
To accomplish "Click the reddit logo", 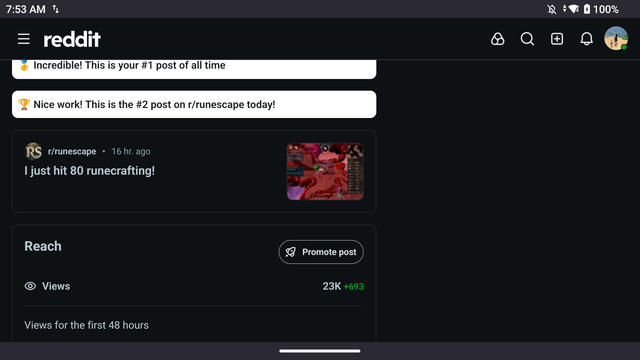I will coord(72,39).
